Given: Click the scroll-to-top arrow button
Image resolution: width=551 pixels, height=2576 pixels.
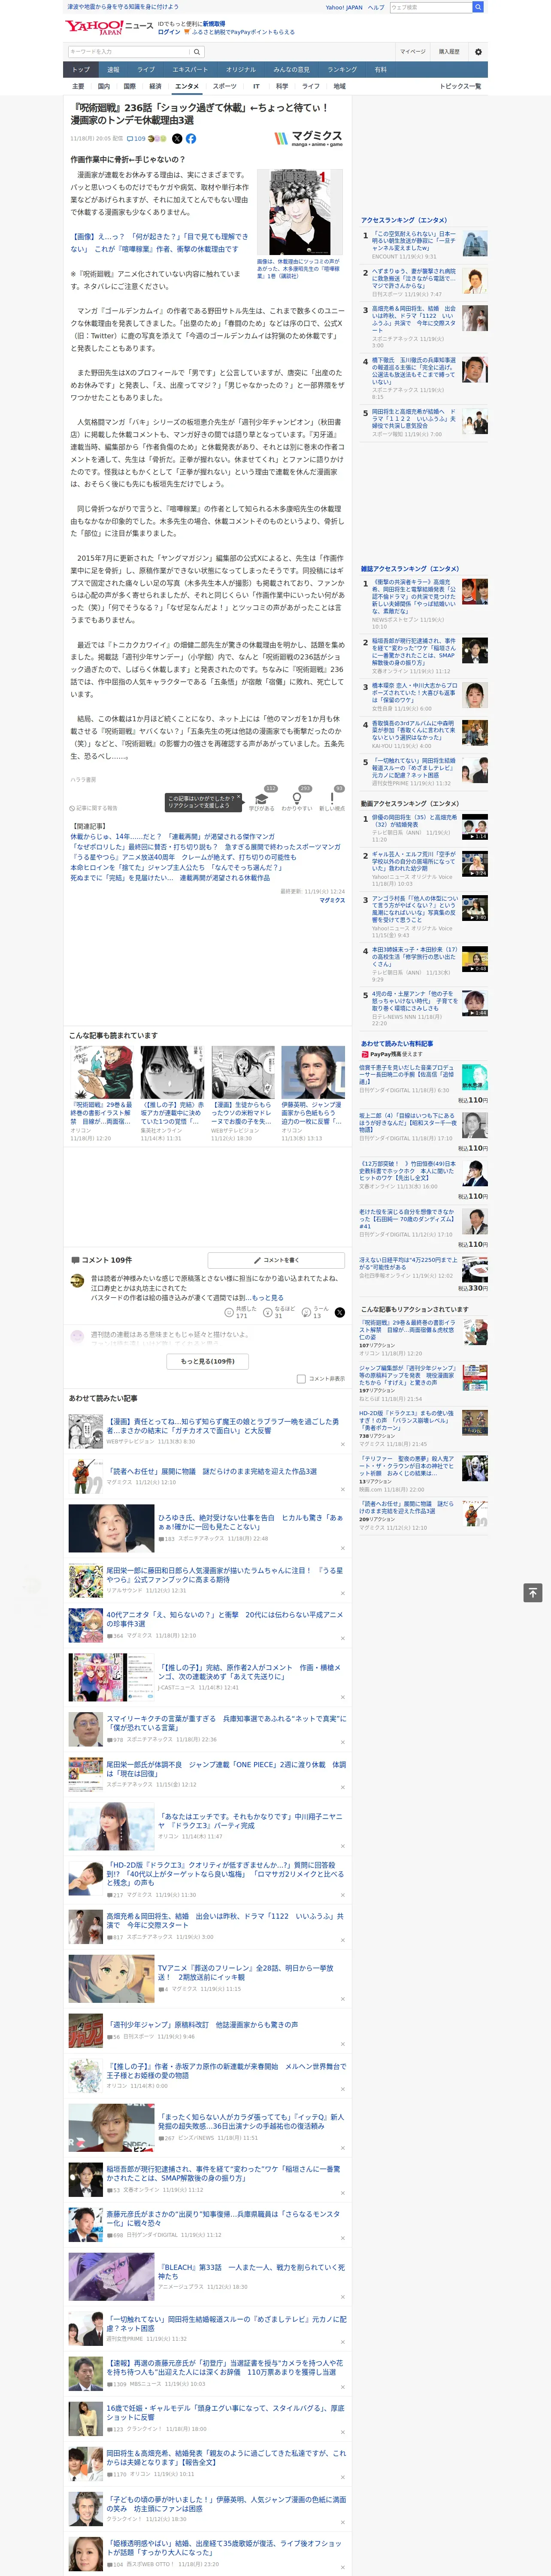Looking at the screenshot, I should coord(533,1592).
